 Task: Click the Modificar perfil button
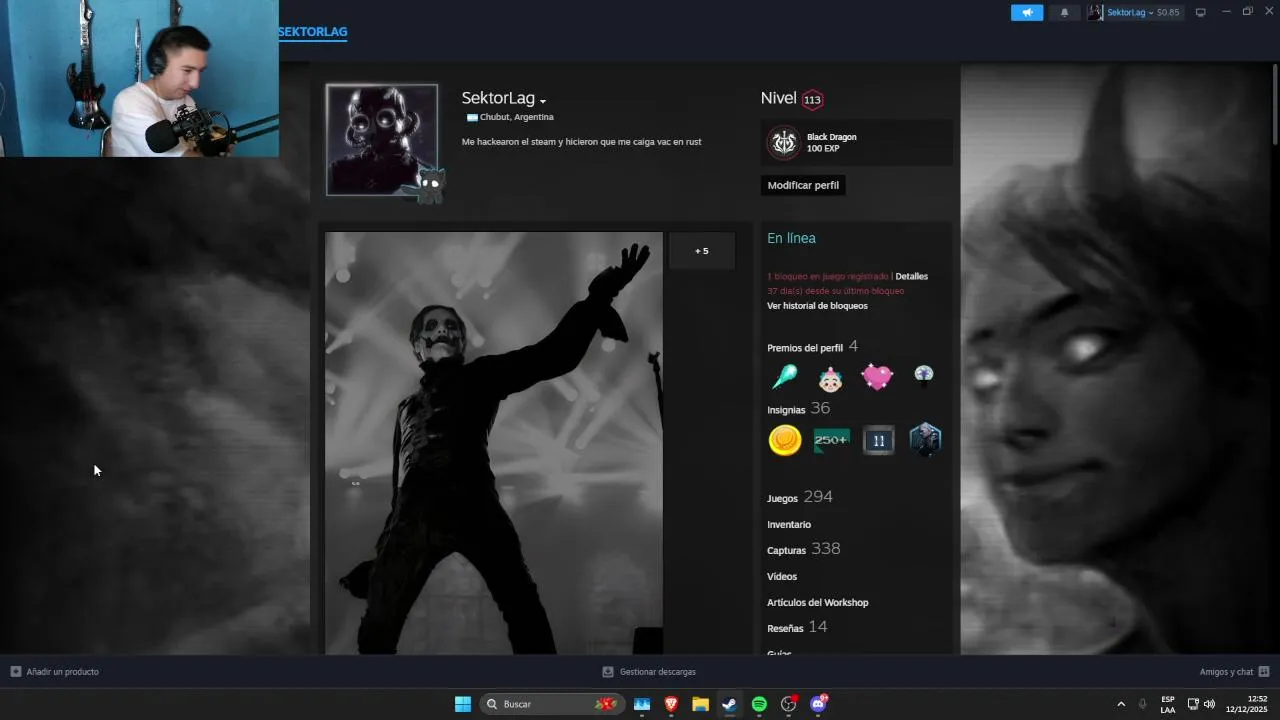point(803,185)
